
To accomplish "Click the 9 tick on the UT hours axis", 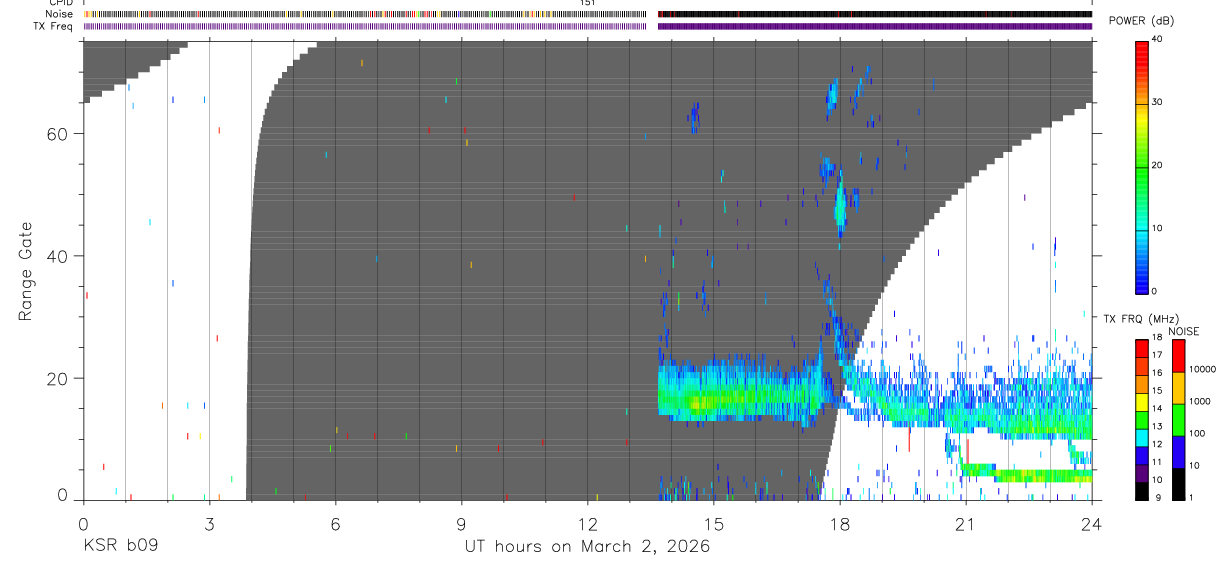I will point(461,523).
